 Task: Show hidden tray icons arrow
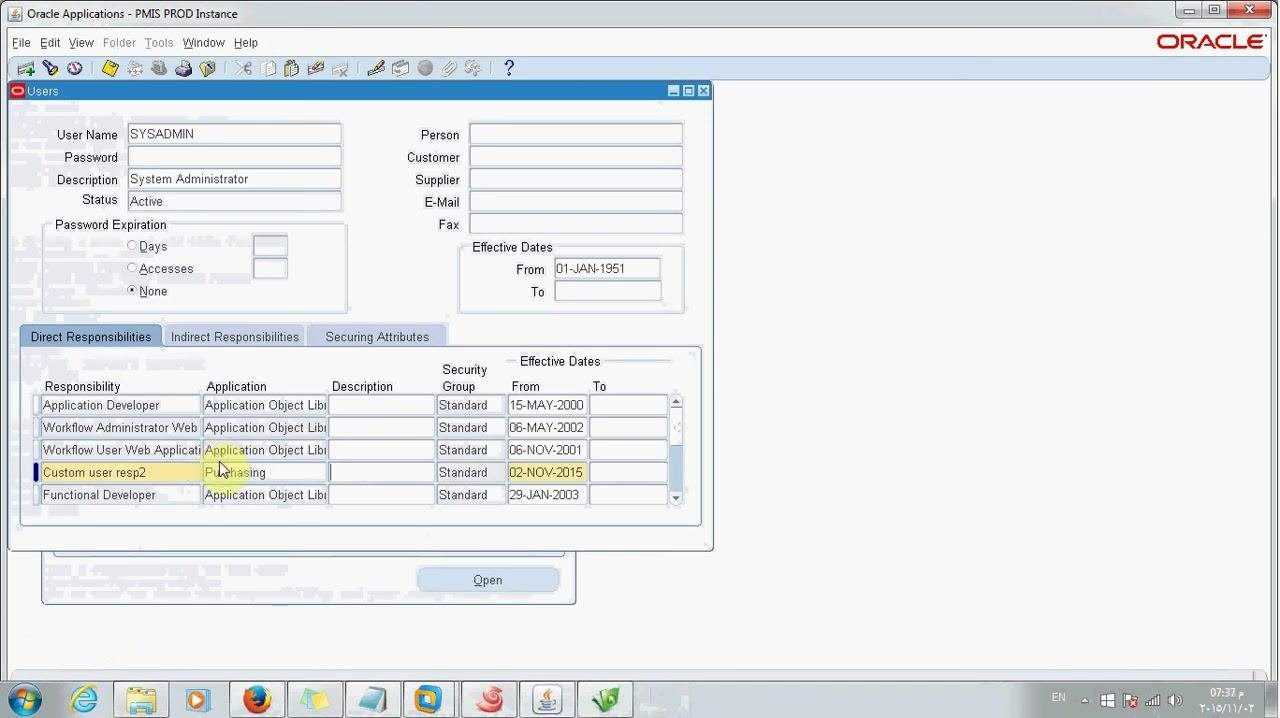pyautogui.click(x=1085, y=701)
